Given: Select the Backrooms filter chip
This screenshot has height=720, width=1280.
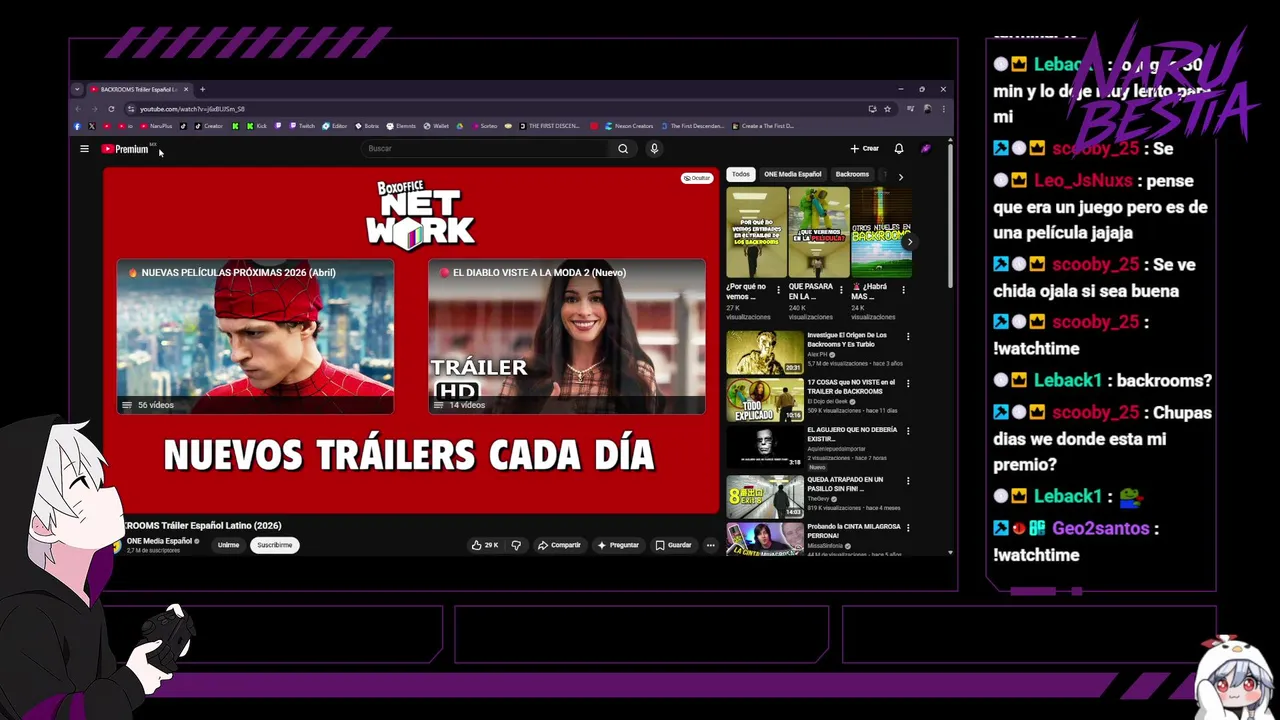Looking at the screenshot, I should (852, 174).
